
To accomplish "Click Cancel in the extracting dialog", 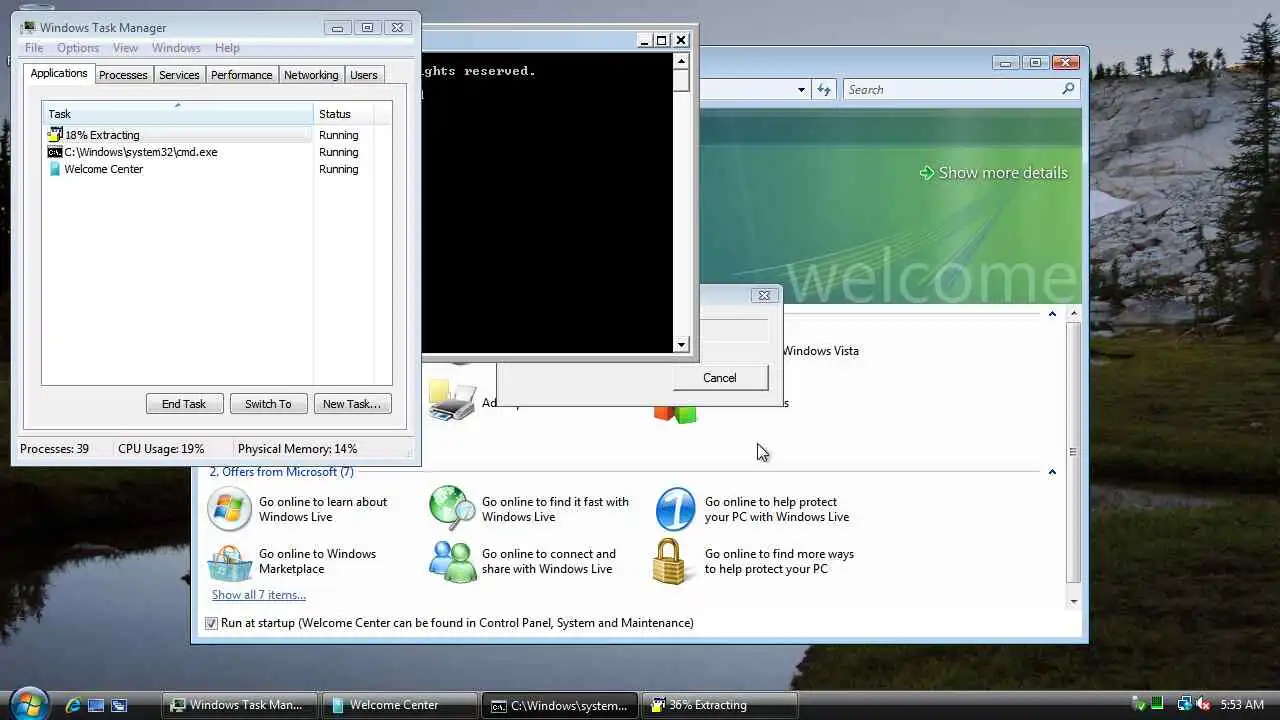I will tap(720, 378).
